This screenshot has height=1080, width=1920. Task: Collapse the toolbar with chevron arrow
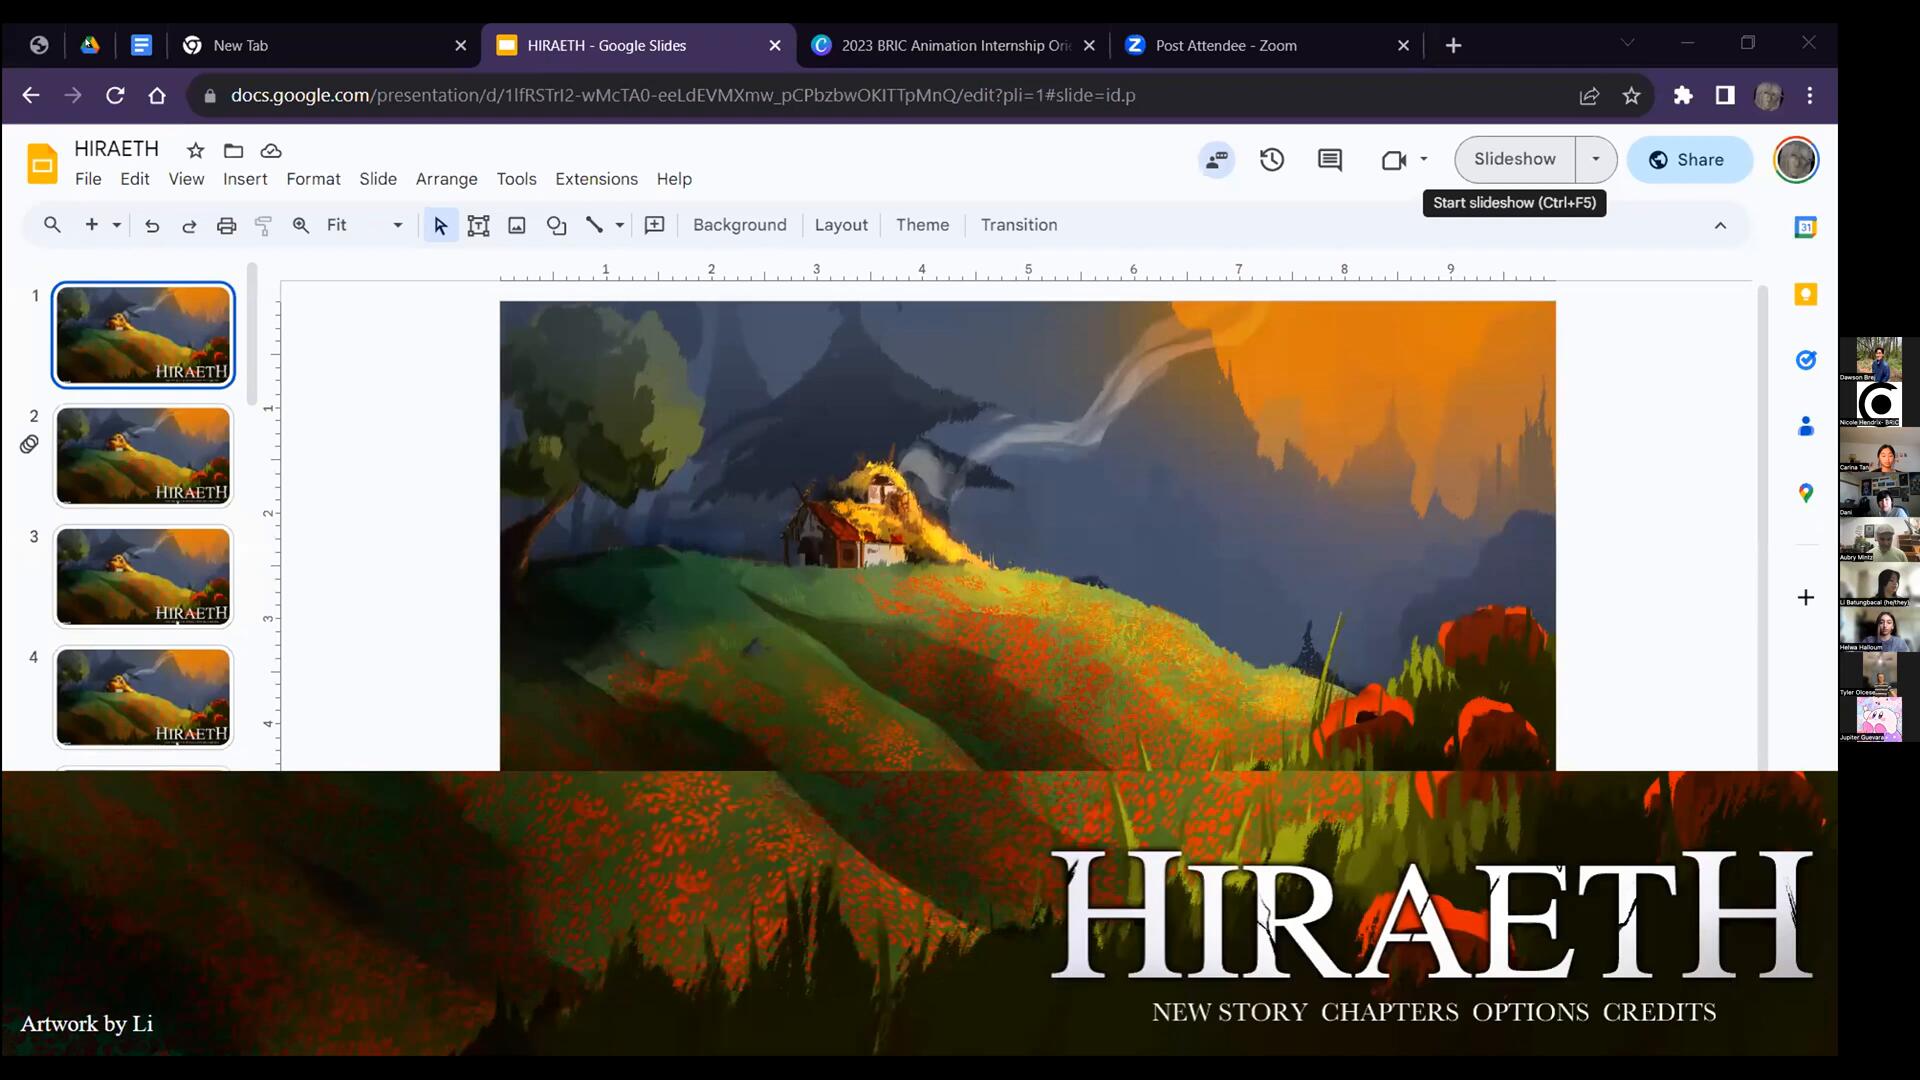click(1720, 225)
